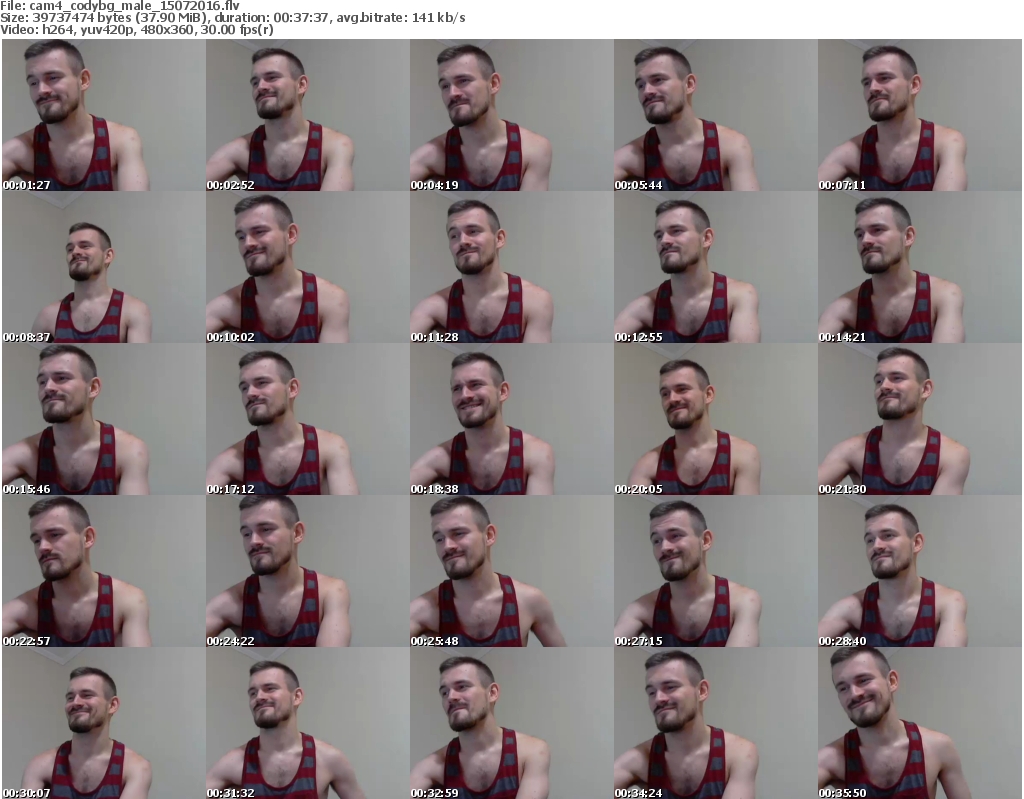Click the duration value 00:37:37
Screen dimensions: 1024x799
tap(300, 18)
